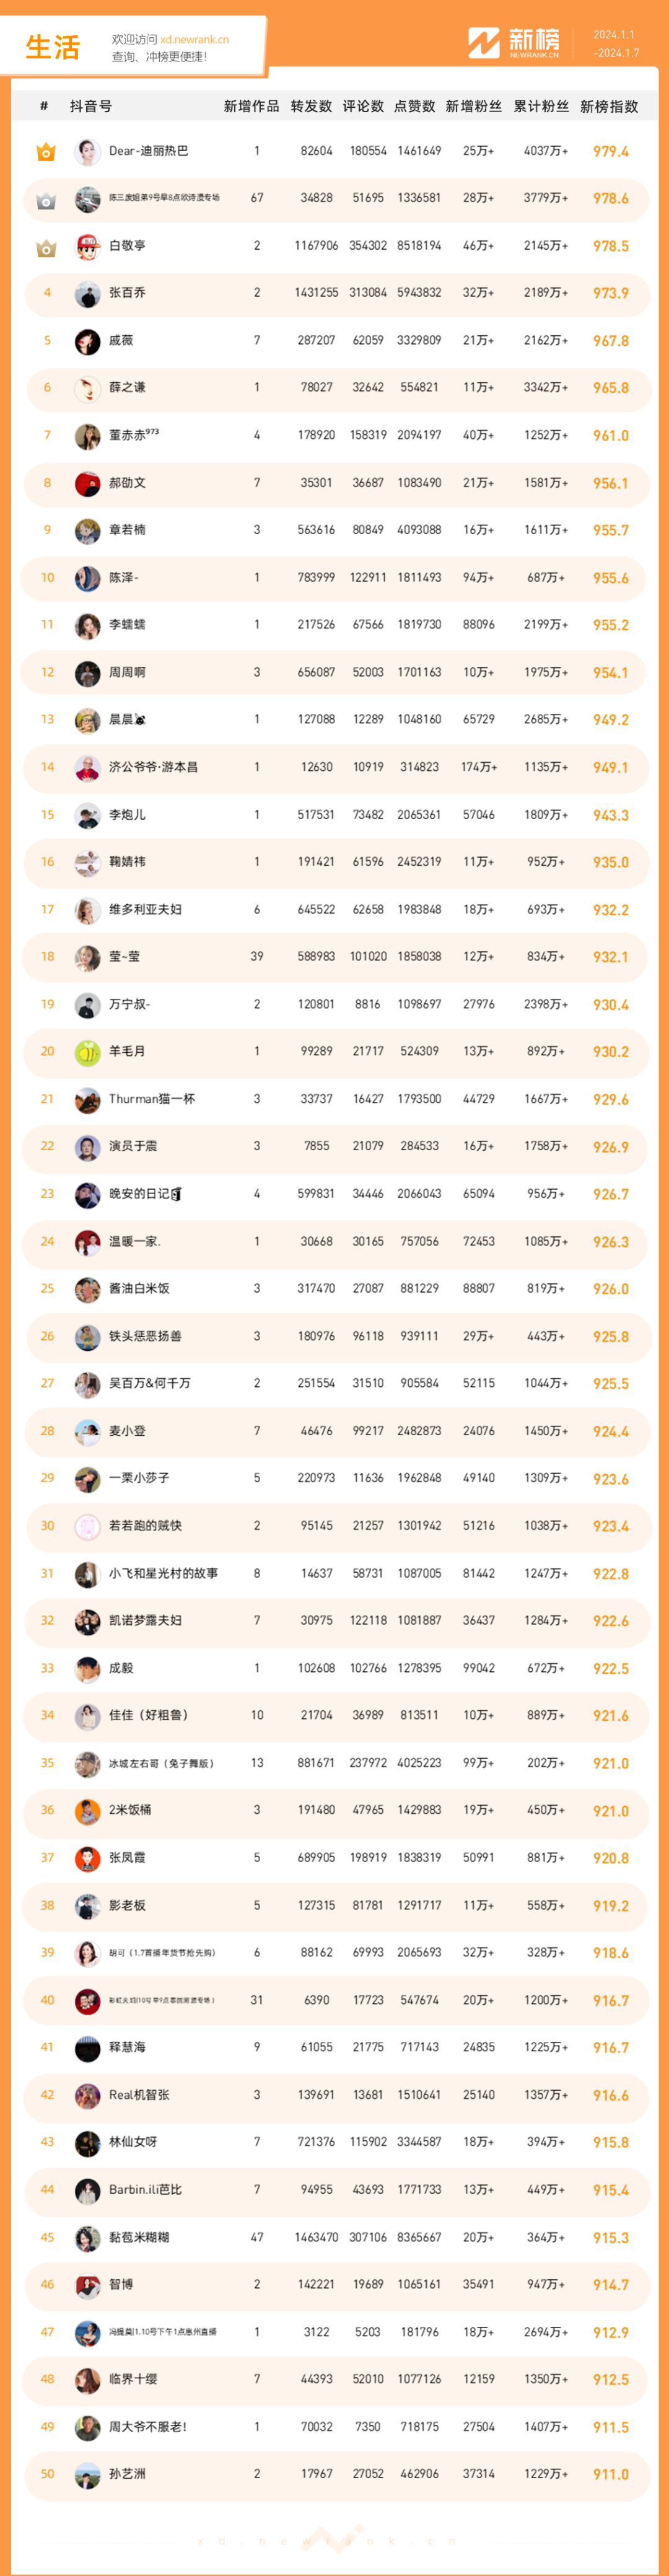The image size is (669, 2576).
Task: Select the 新榜指数 column header
Action: click(609, 106)
